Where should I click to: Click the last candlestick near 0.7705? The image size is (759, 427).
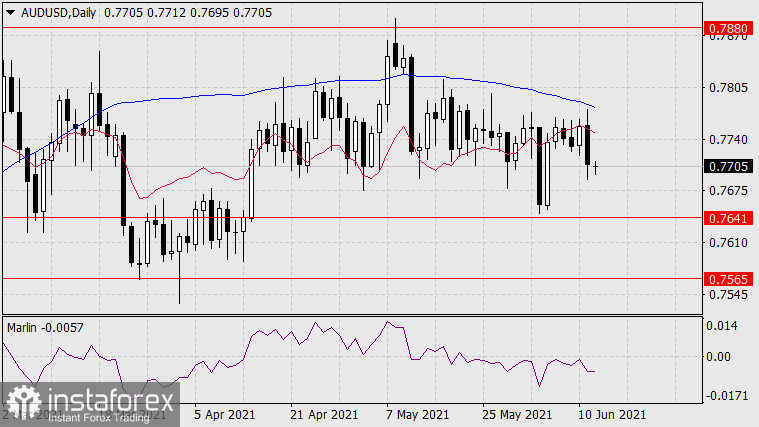[x=596, y=167]
